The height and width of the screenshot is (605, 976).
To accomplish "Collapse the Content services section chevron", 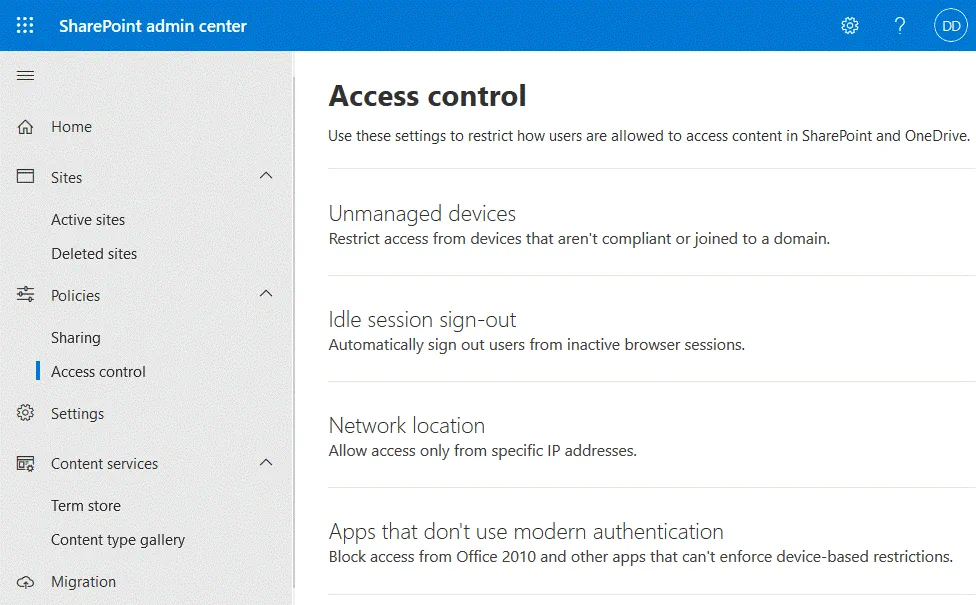I will (x=266, y=461).
